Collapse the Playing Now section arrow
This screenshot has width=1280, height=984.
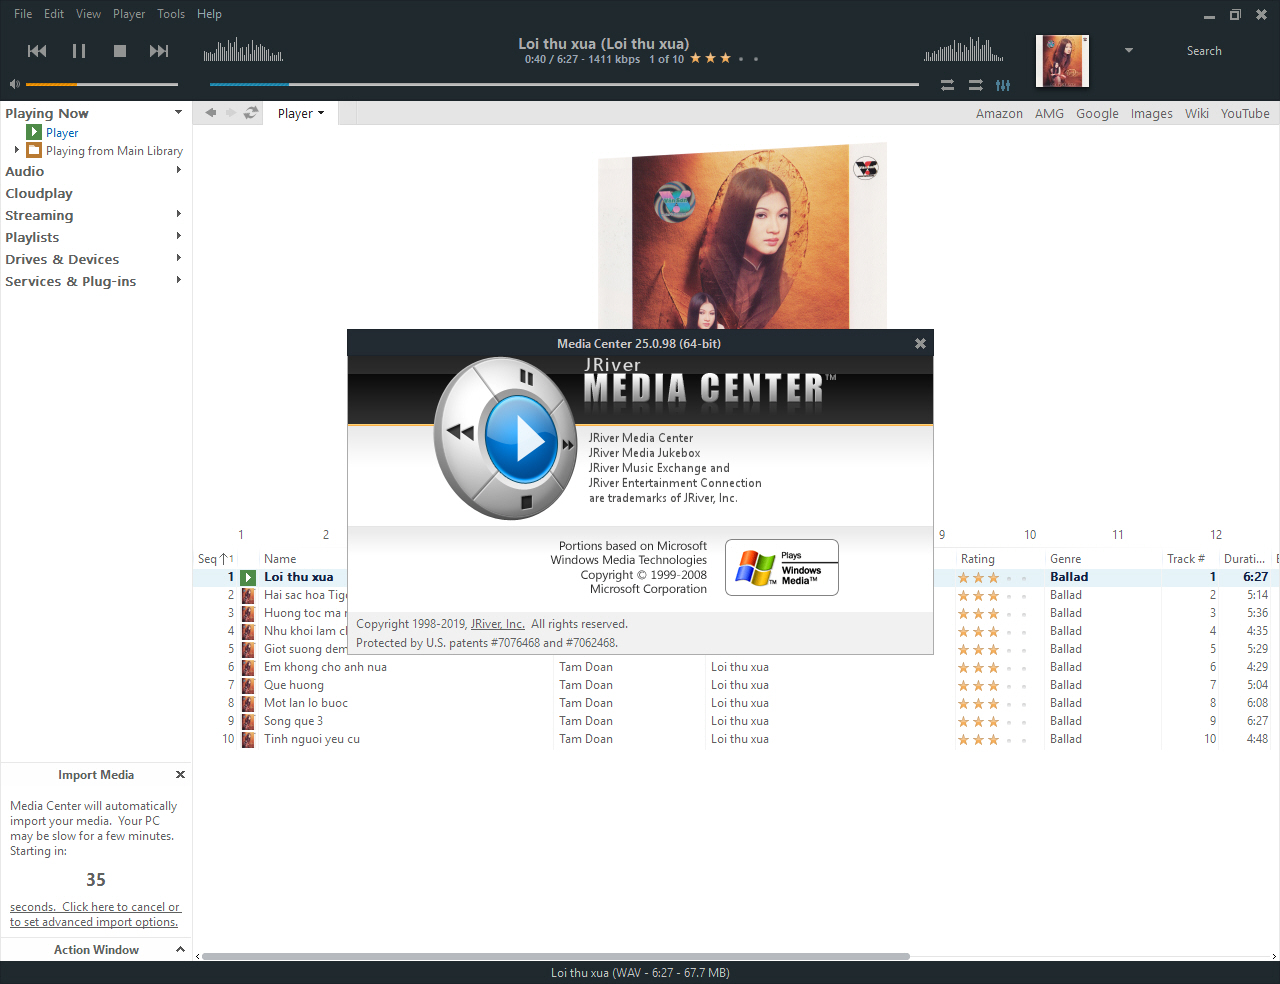coord(179,112)
